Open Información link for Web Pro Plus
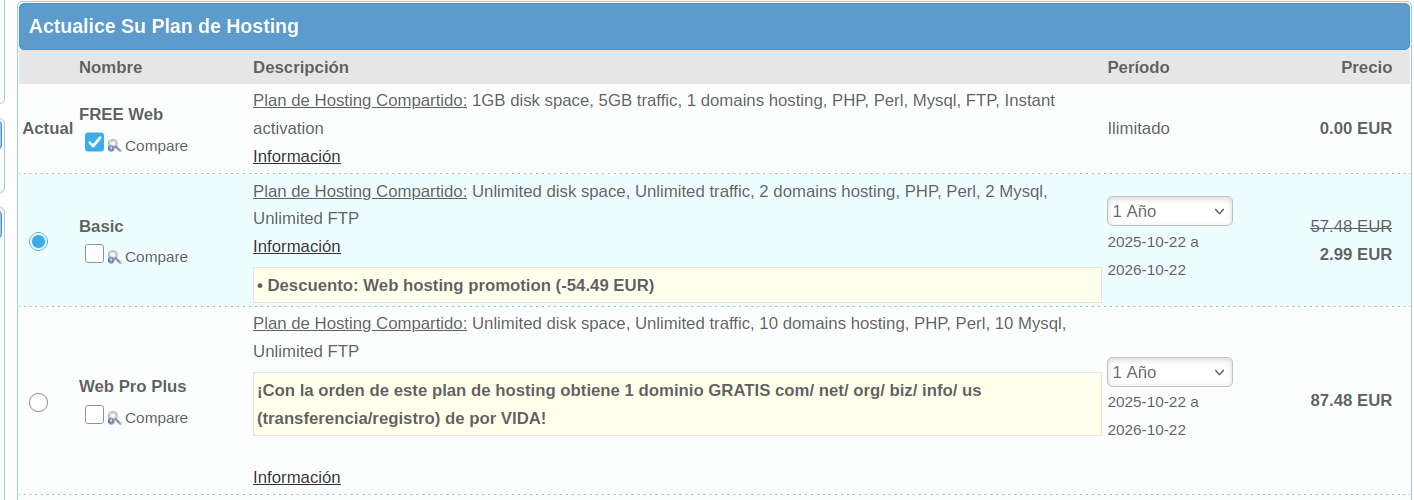The height and width of the screenshot is (500, 1414). 296,477
